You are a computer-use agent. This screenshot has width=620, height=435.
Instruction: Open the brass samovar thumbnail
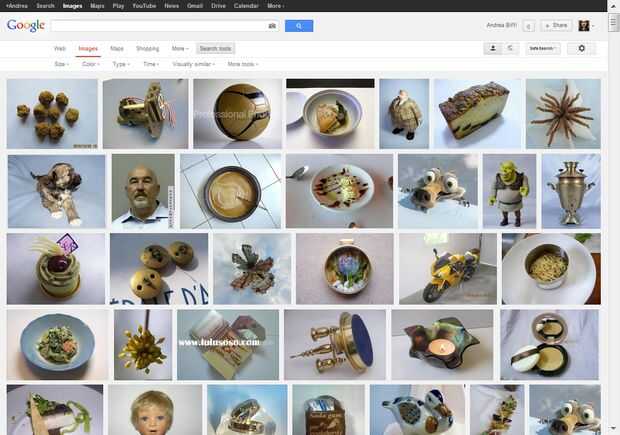571,191
